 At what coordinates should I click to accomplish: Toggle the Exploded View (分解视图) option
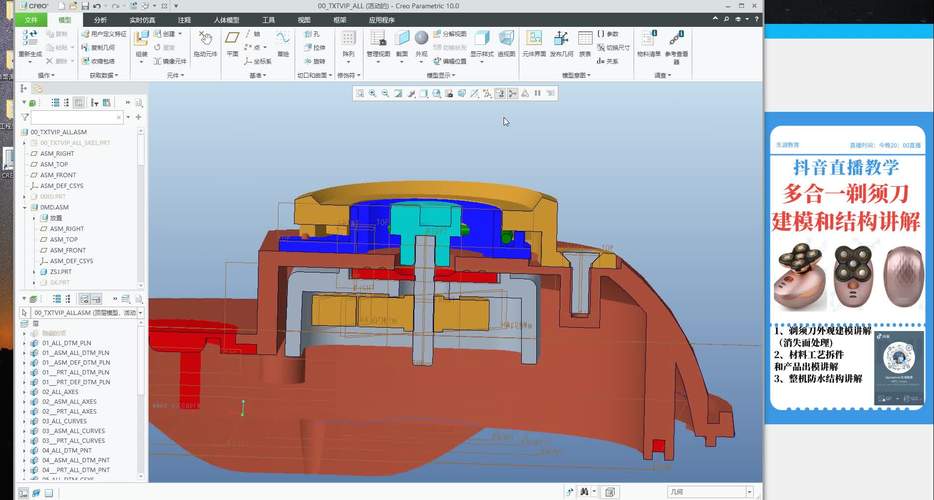[x=449, y=33]
